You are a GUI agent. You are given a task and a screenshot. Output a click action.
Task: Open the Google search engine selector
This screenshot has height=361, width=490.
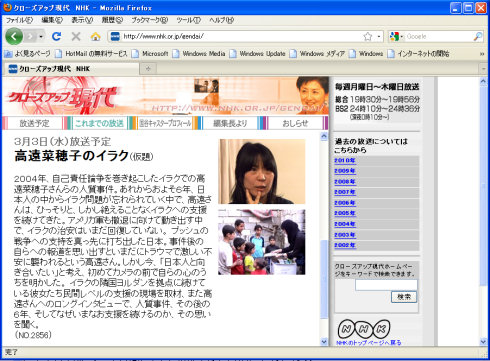(x=396, y=36)
